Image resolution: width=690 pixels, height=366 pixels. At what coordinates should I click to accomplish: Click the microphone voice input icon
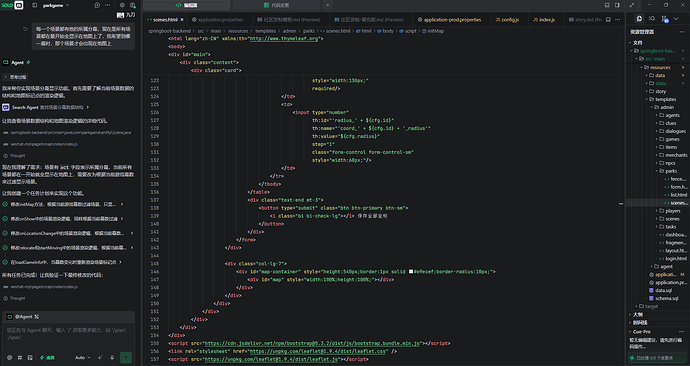[x=112, y=358]
